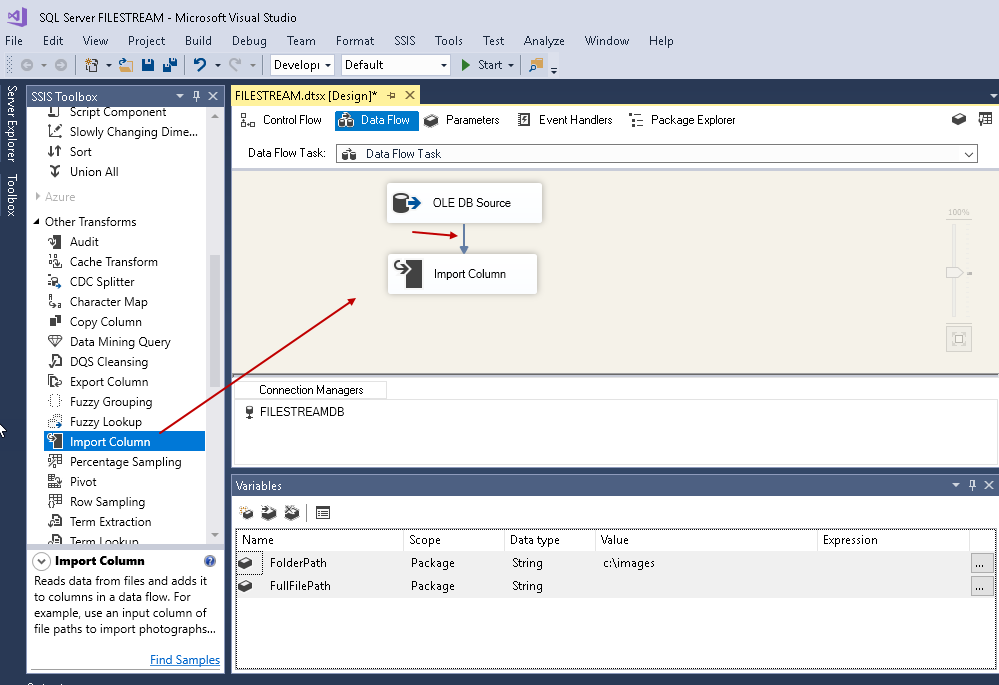Open the Start button dropdown arrow
This screenshot has width=999, height=685.
click(511, 65)
